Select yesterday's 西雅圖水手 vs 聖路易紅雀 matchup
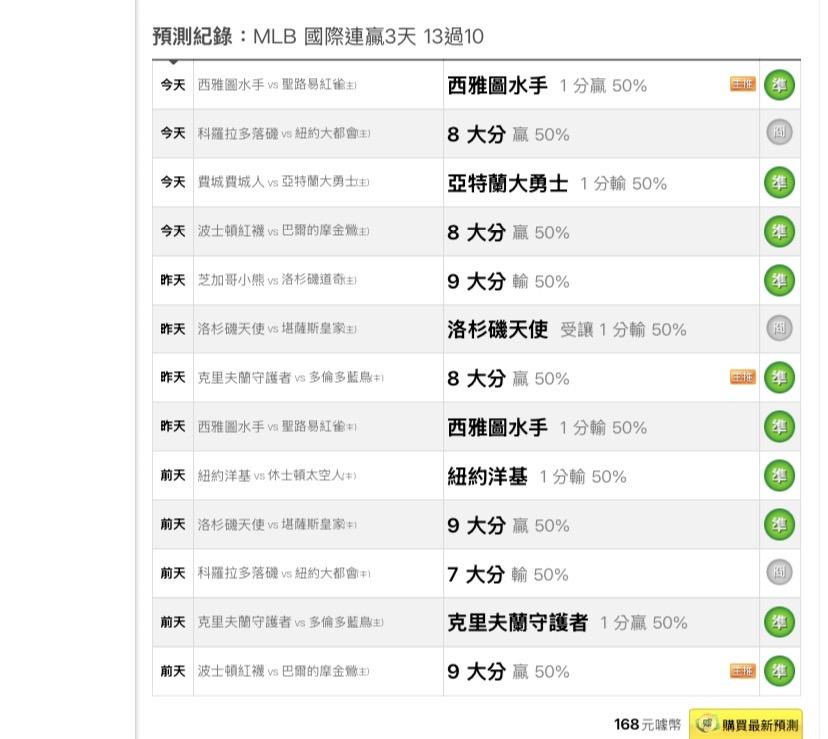 tap(277, 426)
